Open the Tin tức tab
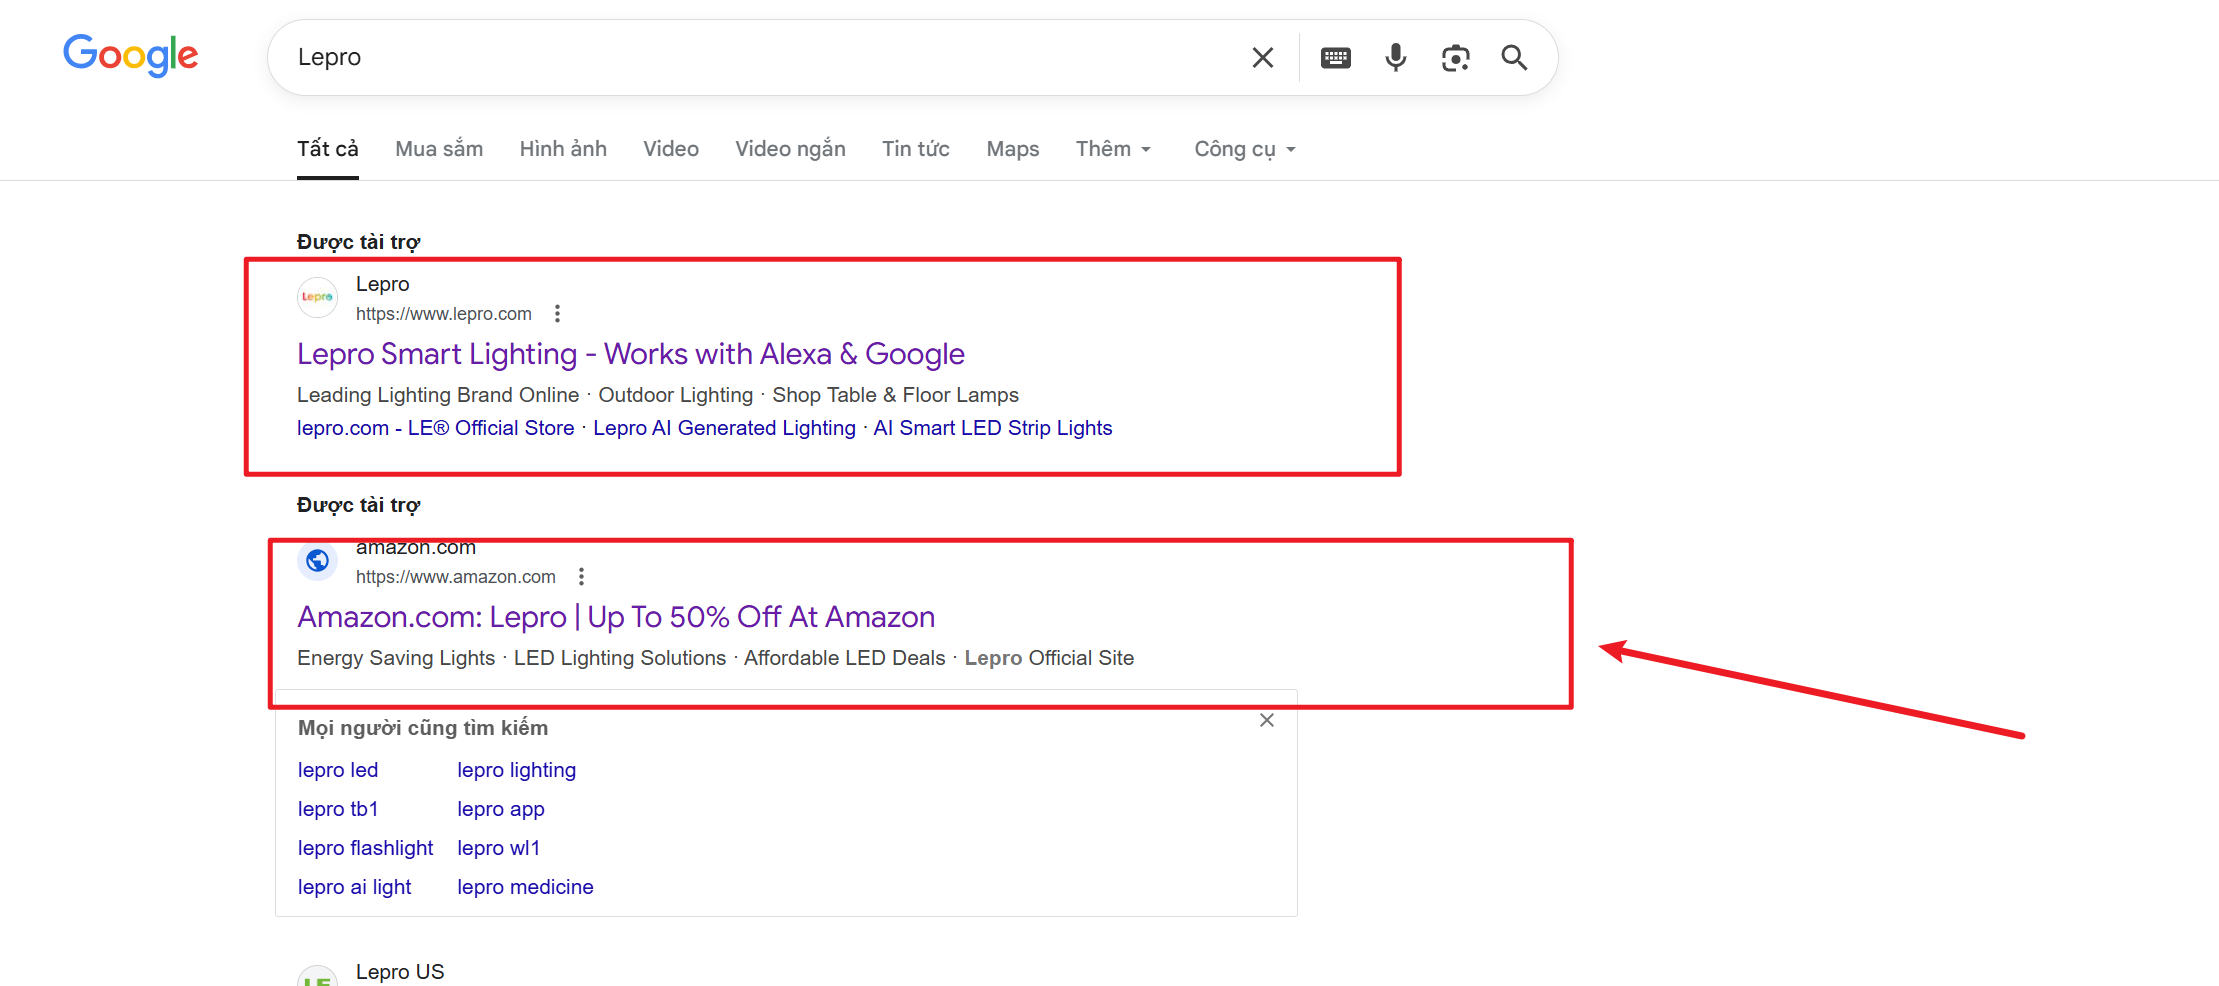Screen dimensions: 2219x986 tap(915, 149)
